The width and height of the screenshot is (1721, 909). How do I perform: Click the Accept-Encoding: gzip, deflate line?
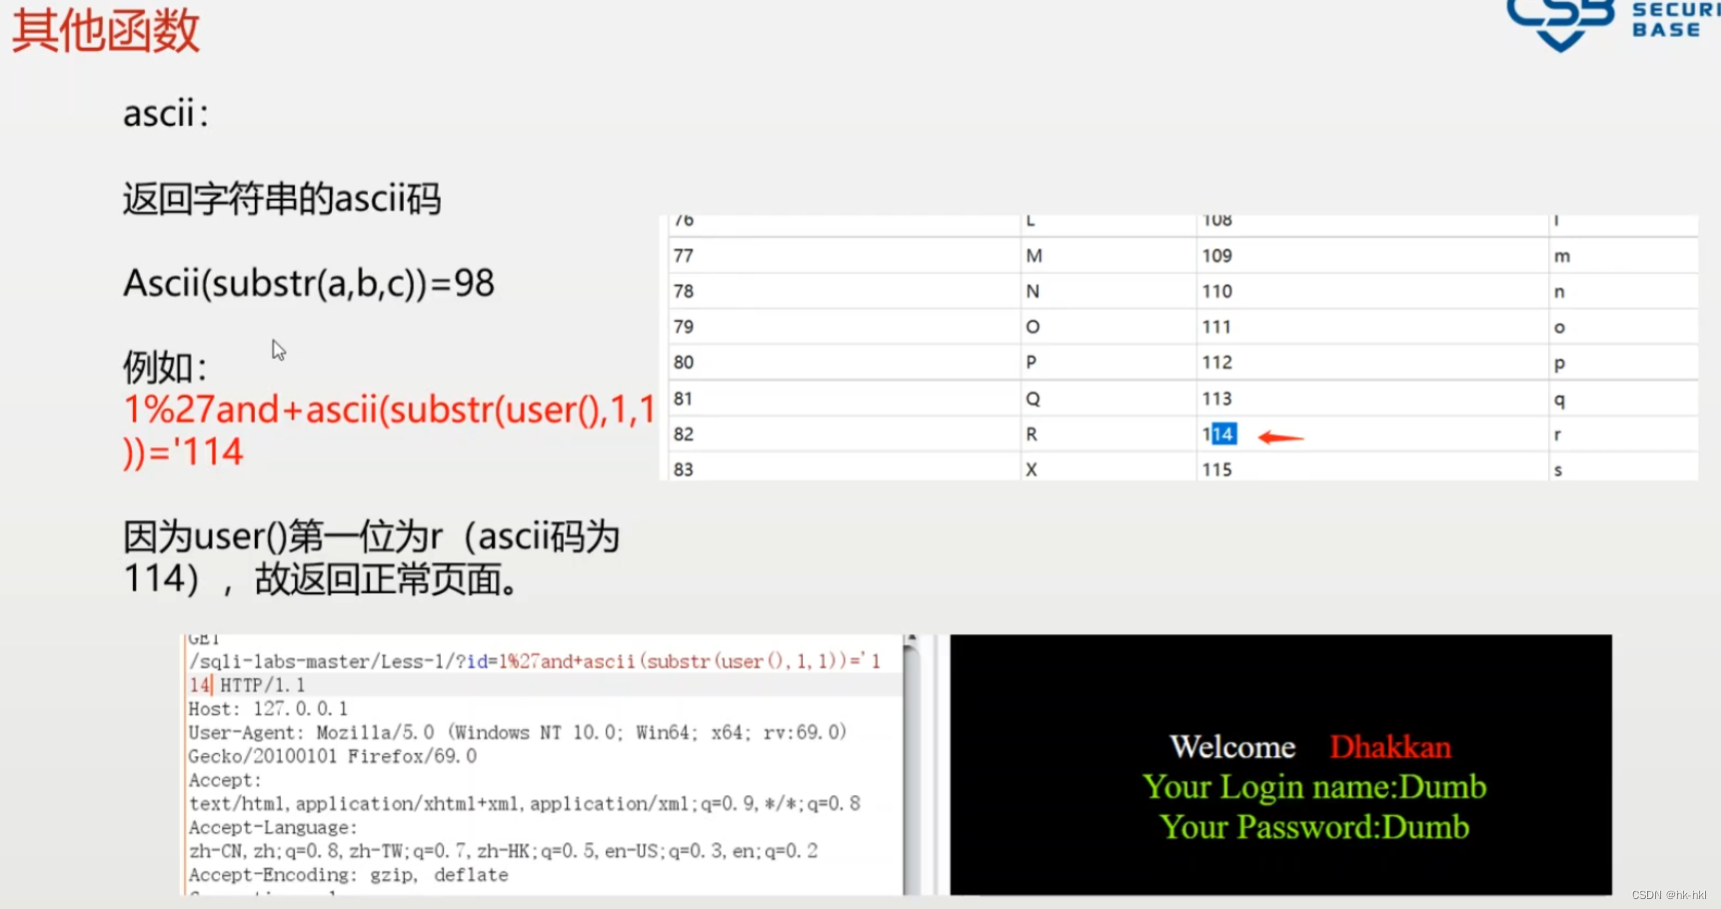click(x=348, y=875)
